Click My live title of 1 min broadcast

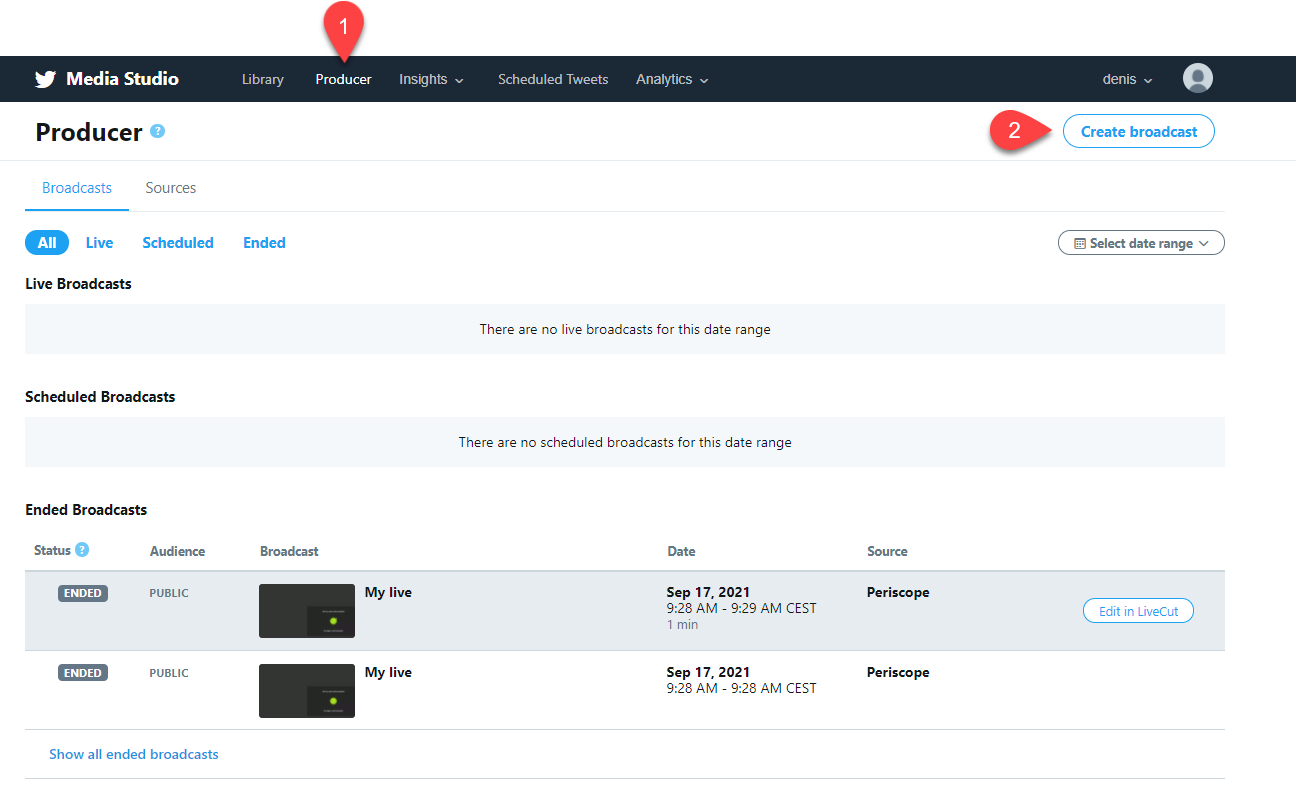click(388, 592)
